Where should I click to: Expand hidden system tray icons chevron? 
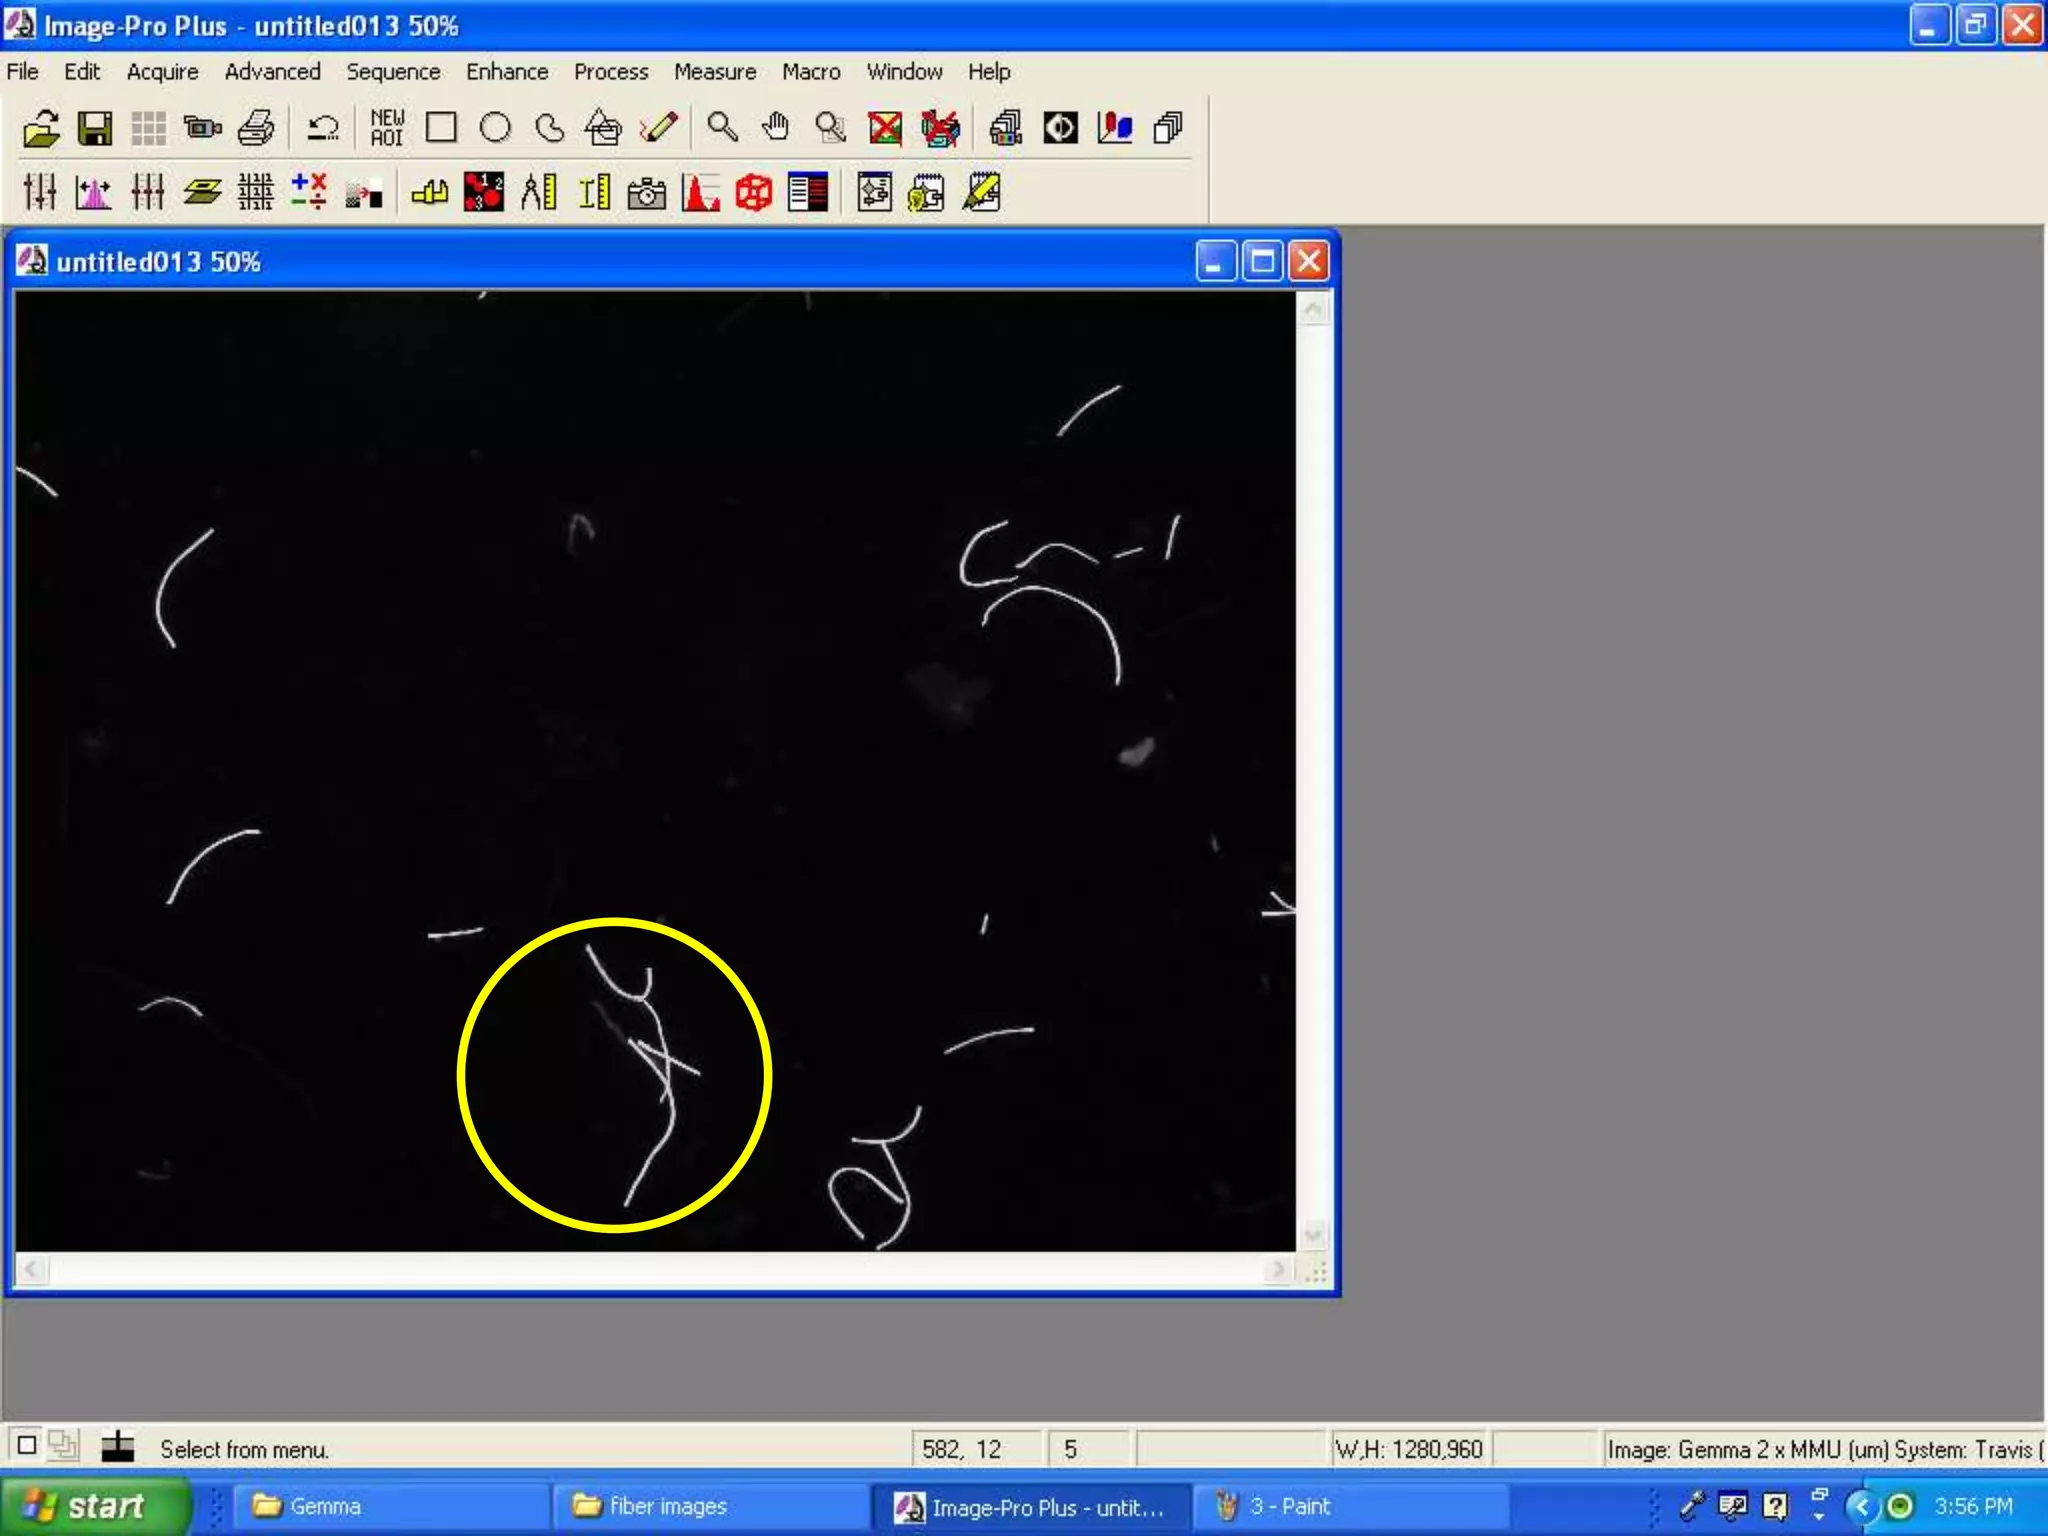1861,1506
